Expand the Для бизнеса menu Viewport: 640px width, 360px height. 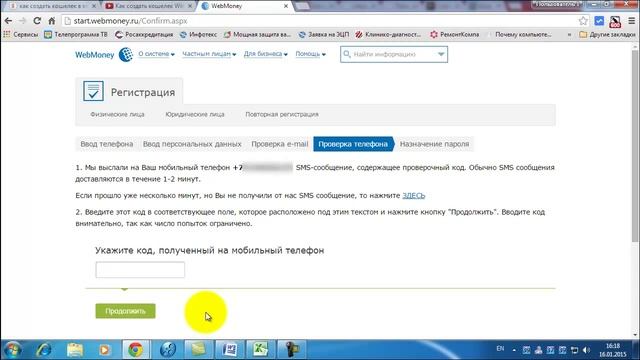click(265, 54)
